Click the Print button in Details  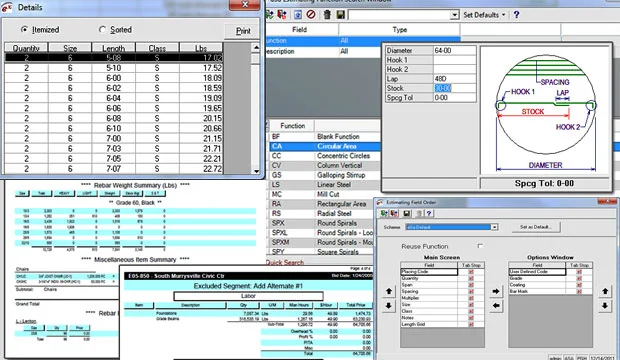243,31
